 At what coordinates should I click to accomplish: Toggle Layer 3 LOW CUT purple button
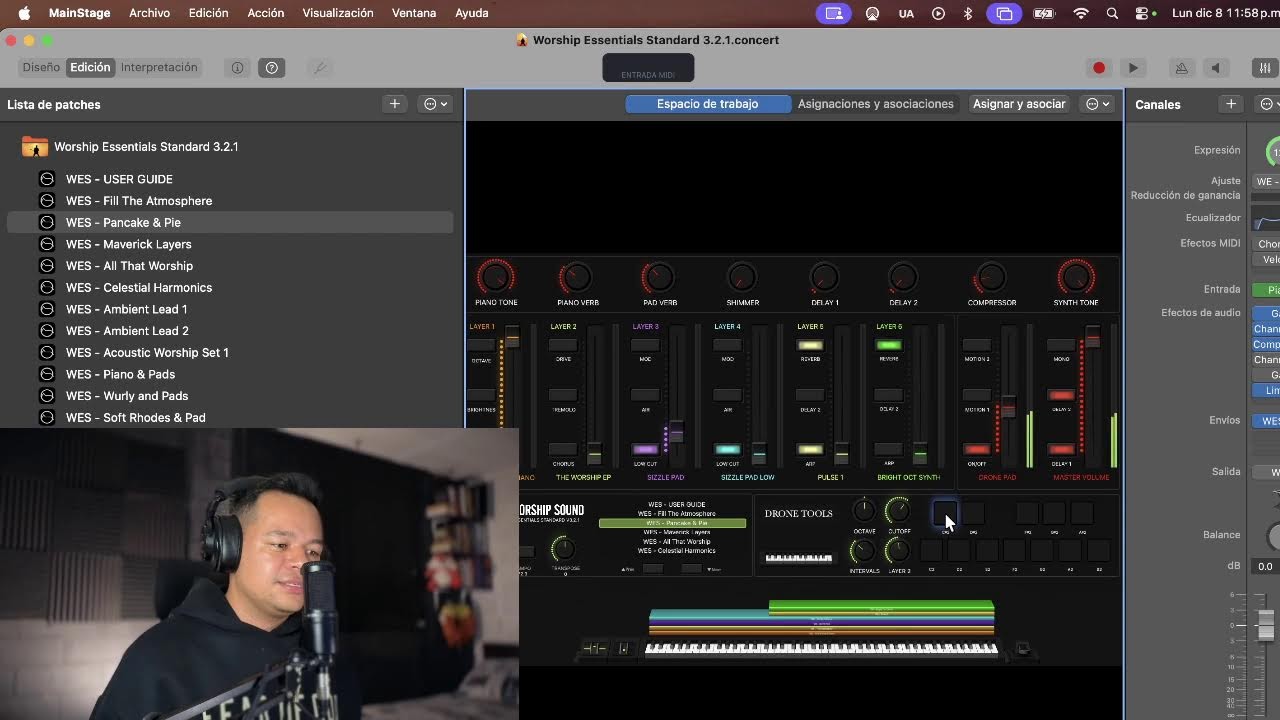pos(645,450)
